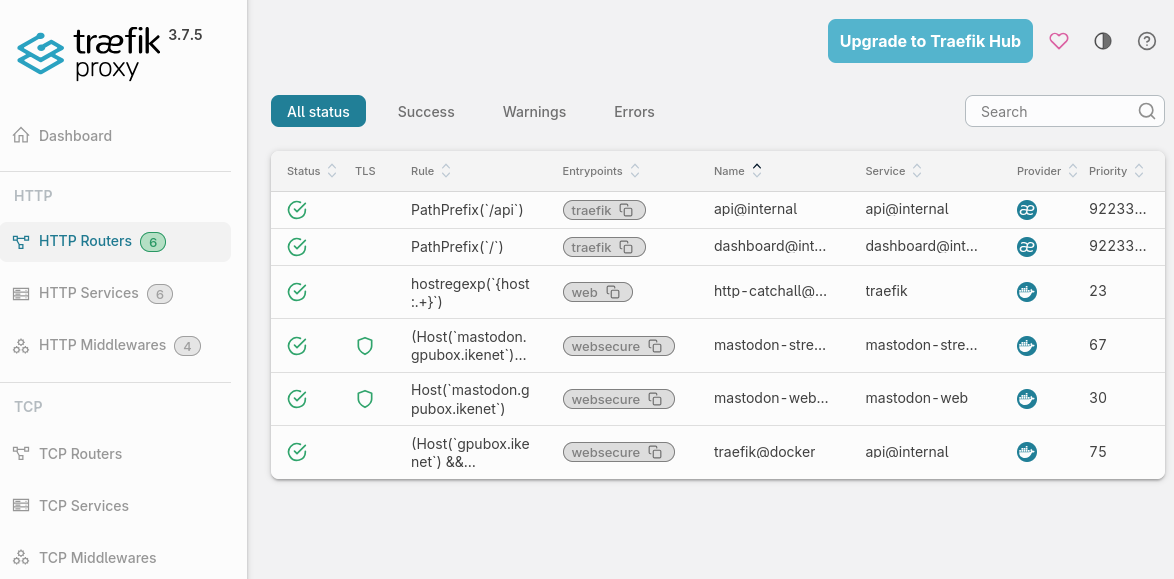Viewport: 1174px width, 579px height.
Task: Click success status icon for api@internal row
Action: click(297, 210)
